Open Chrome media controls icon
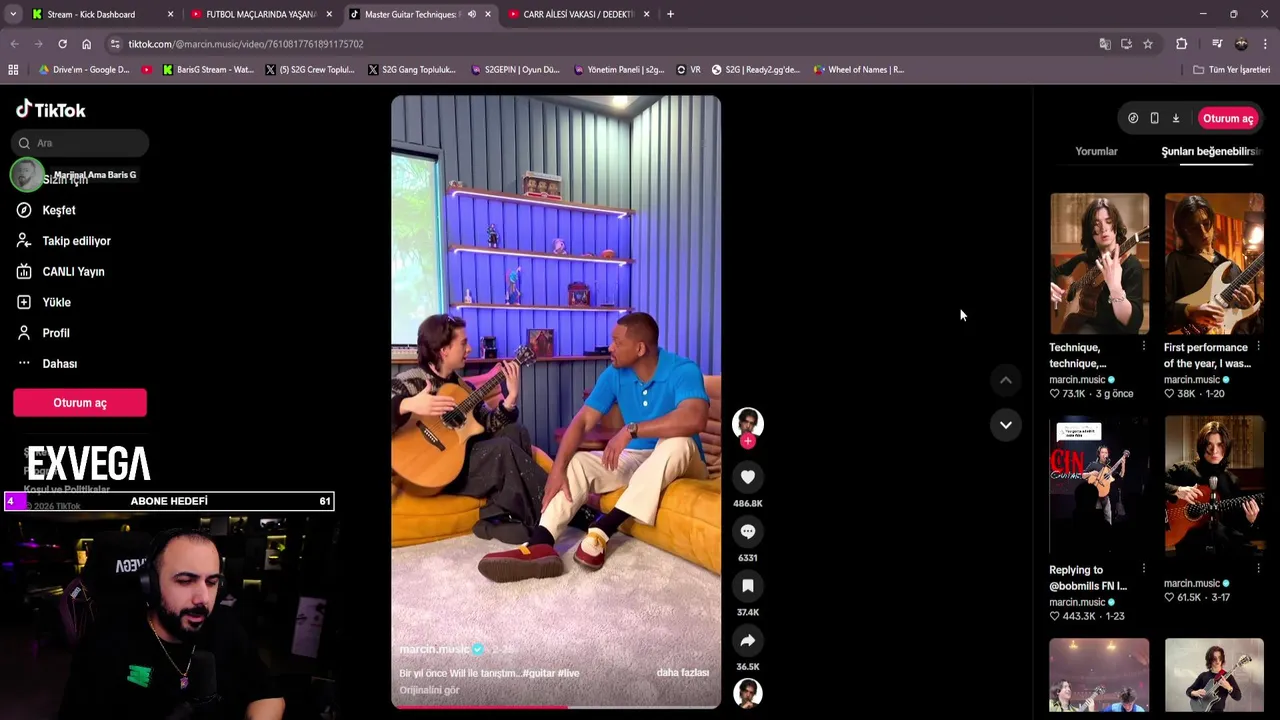This screenshot has height=720, width=1280. [1217, 44]
